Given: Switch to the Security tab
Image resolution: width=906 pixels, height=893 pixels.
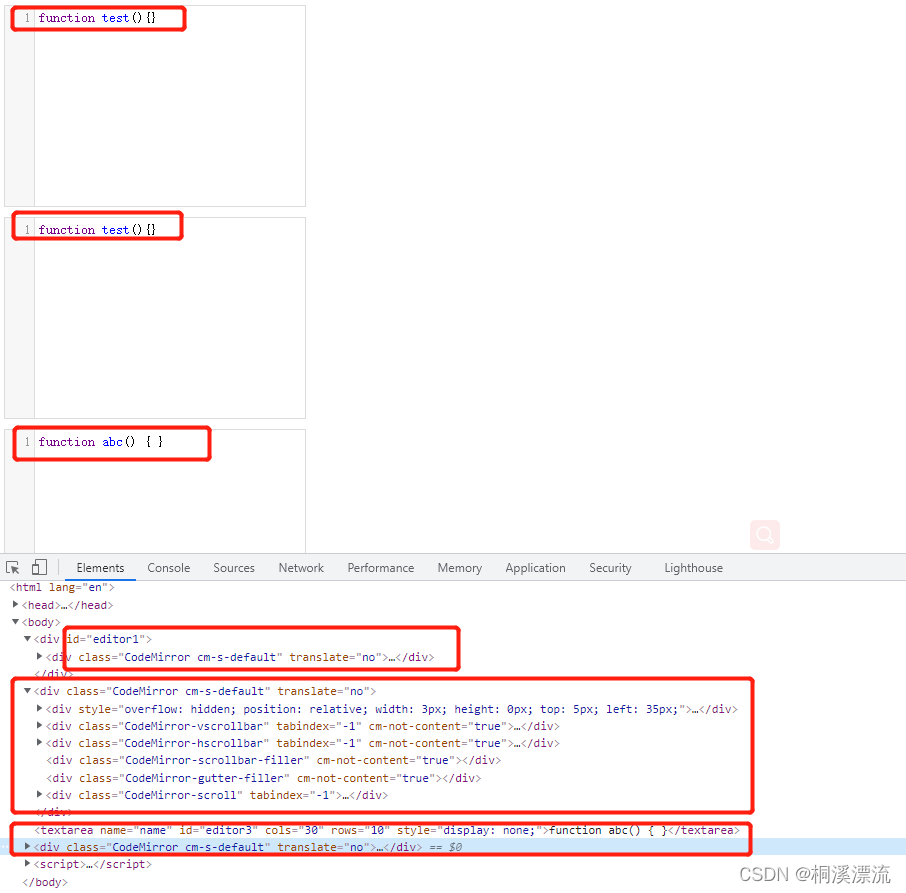Looking at the screenshot, I should (x=610, y=568).
